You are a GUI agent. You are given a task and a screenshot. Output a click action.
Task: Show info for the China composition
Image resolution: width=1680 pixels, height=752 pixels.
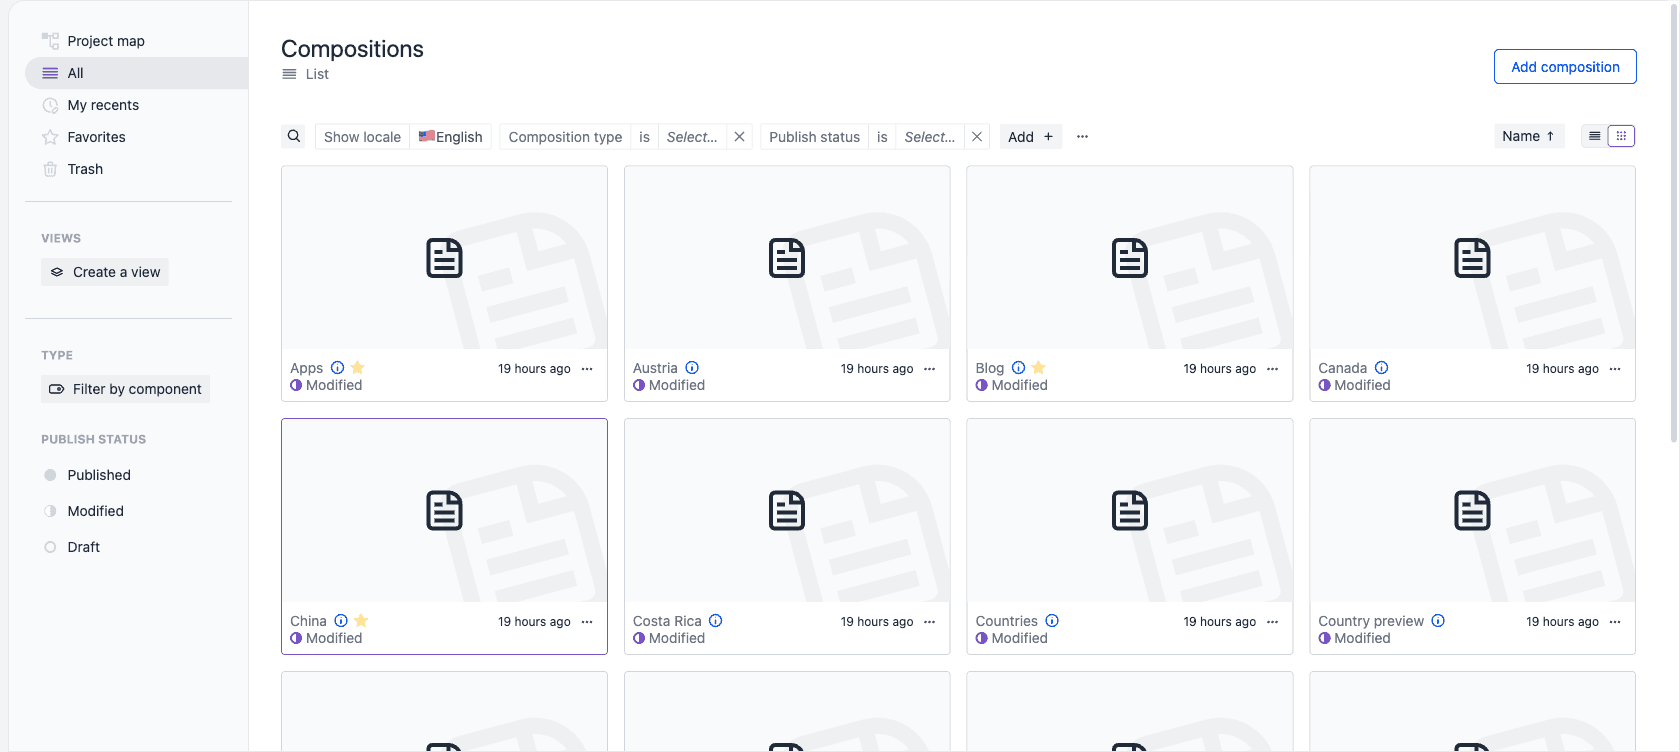(x=341, y=621)
